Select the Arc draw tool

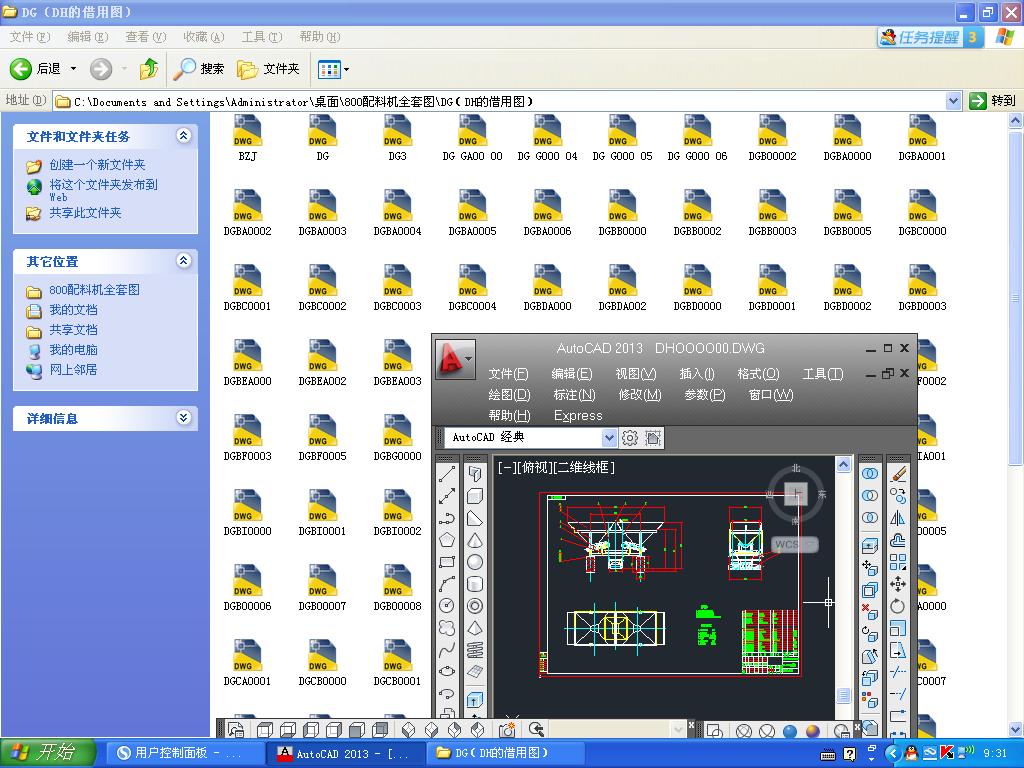pyautogui.click(x=447, y=584)
